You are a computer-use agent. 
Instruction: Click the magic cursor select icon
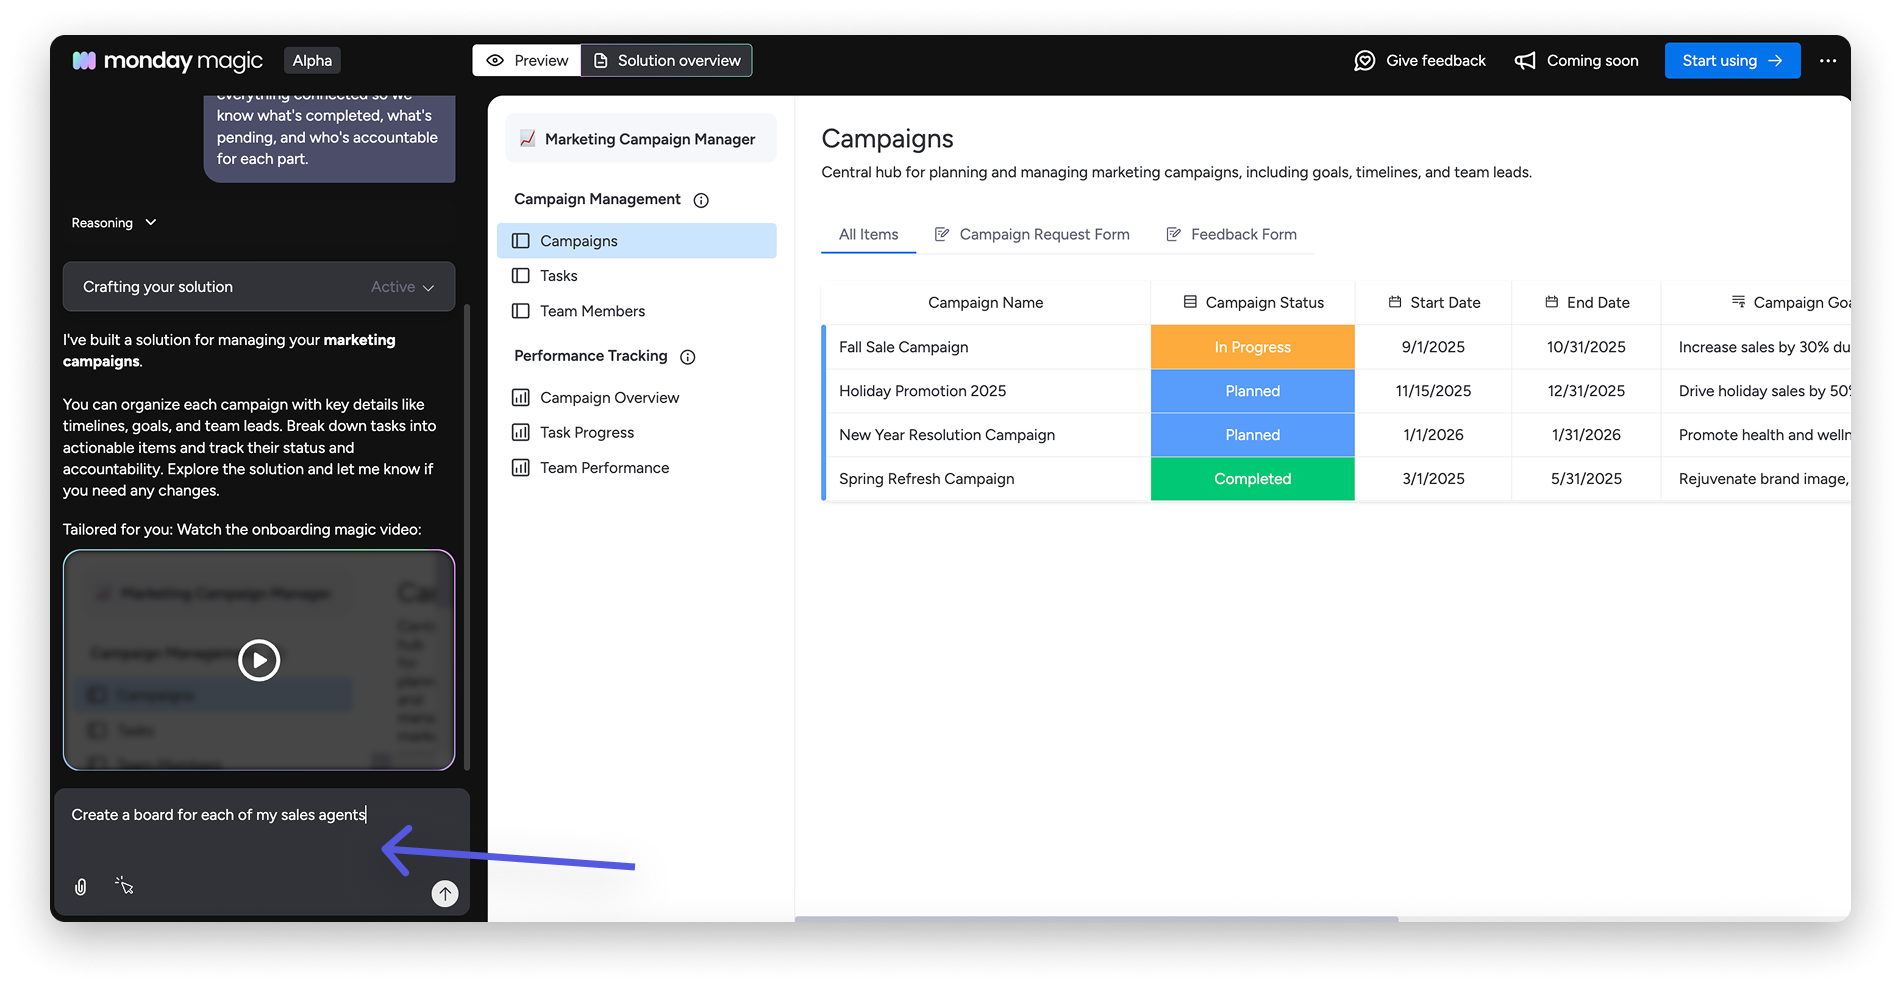tap(124, 885)
